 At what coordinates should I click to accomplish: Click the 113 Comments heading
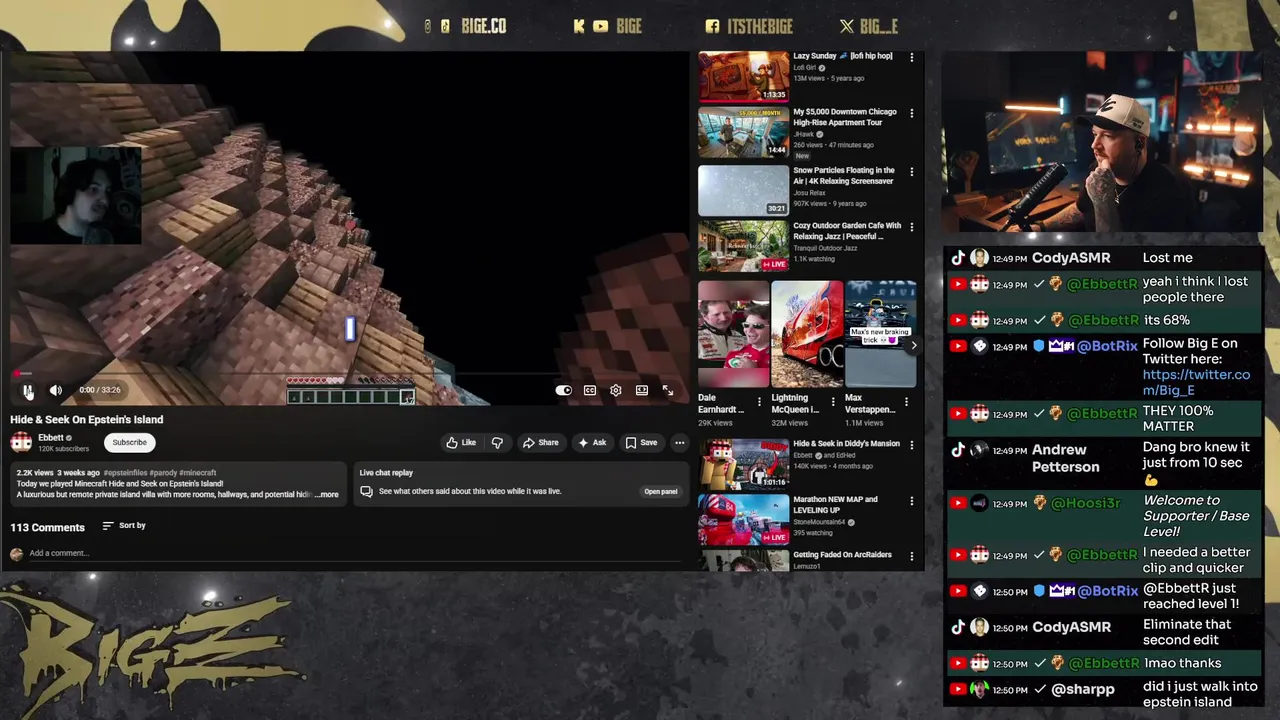47,527
